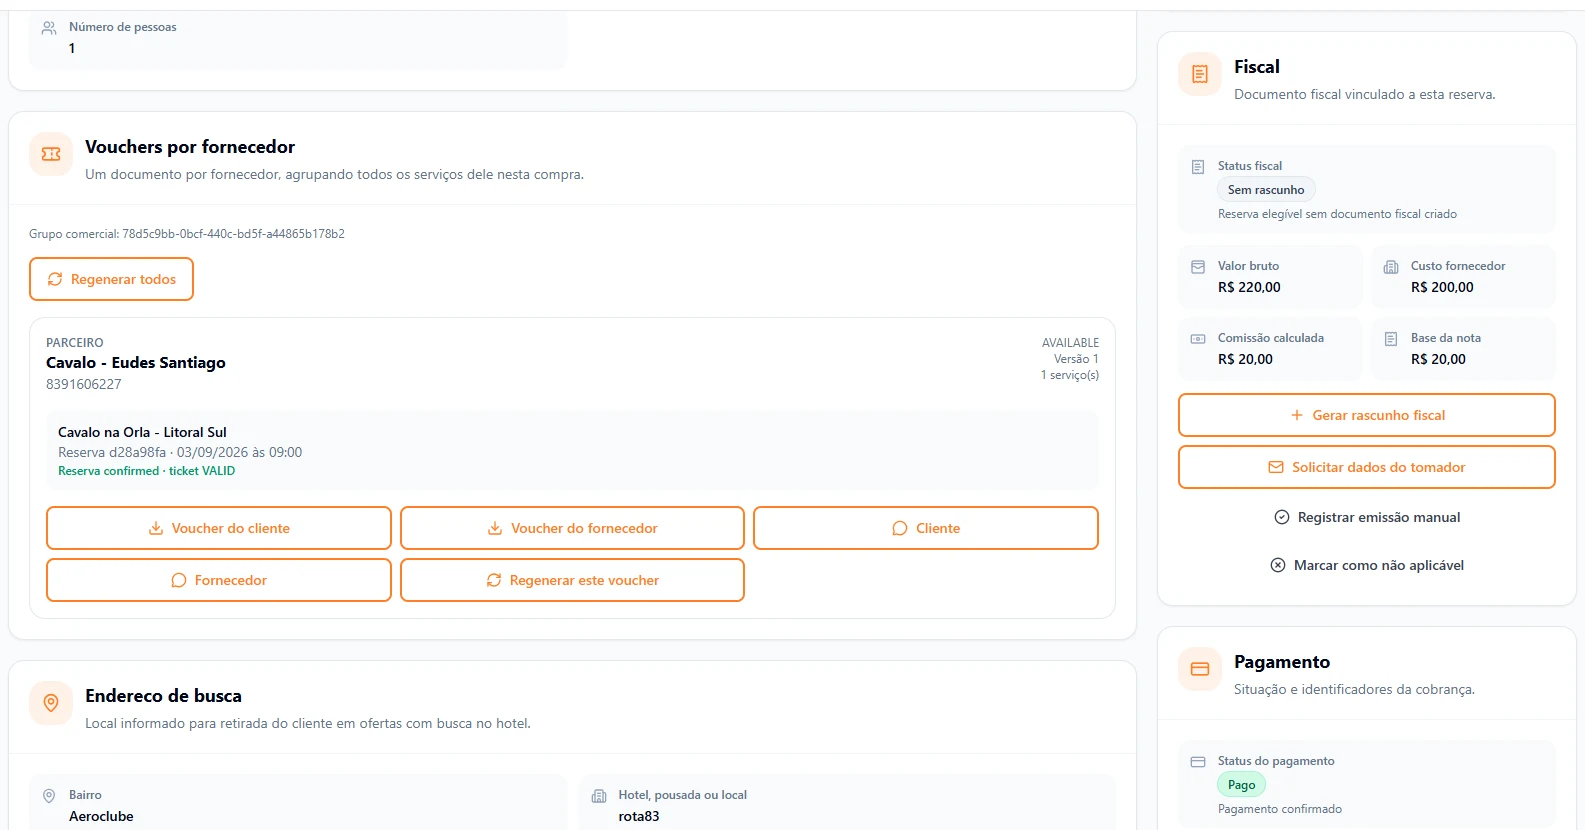Click the building icon next to Hotel, pousada ou local
This screenshot has height=830, width=1585.
coord(599,796)
